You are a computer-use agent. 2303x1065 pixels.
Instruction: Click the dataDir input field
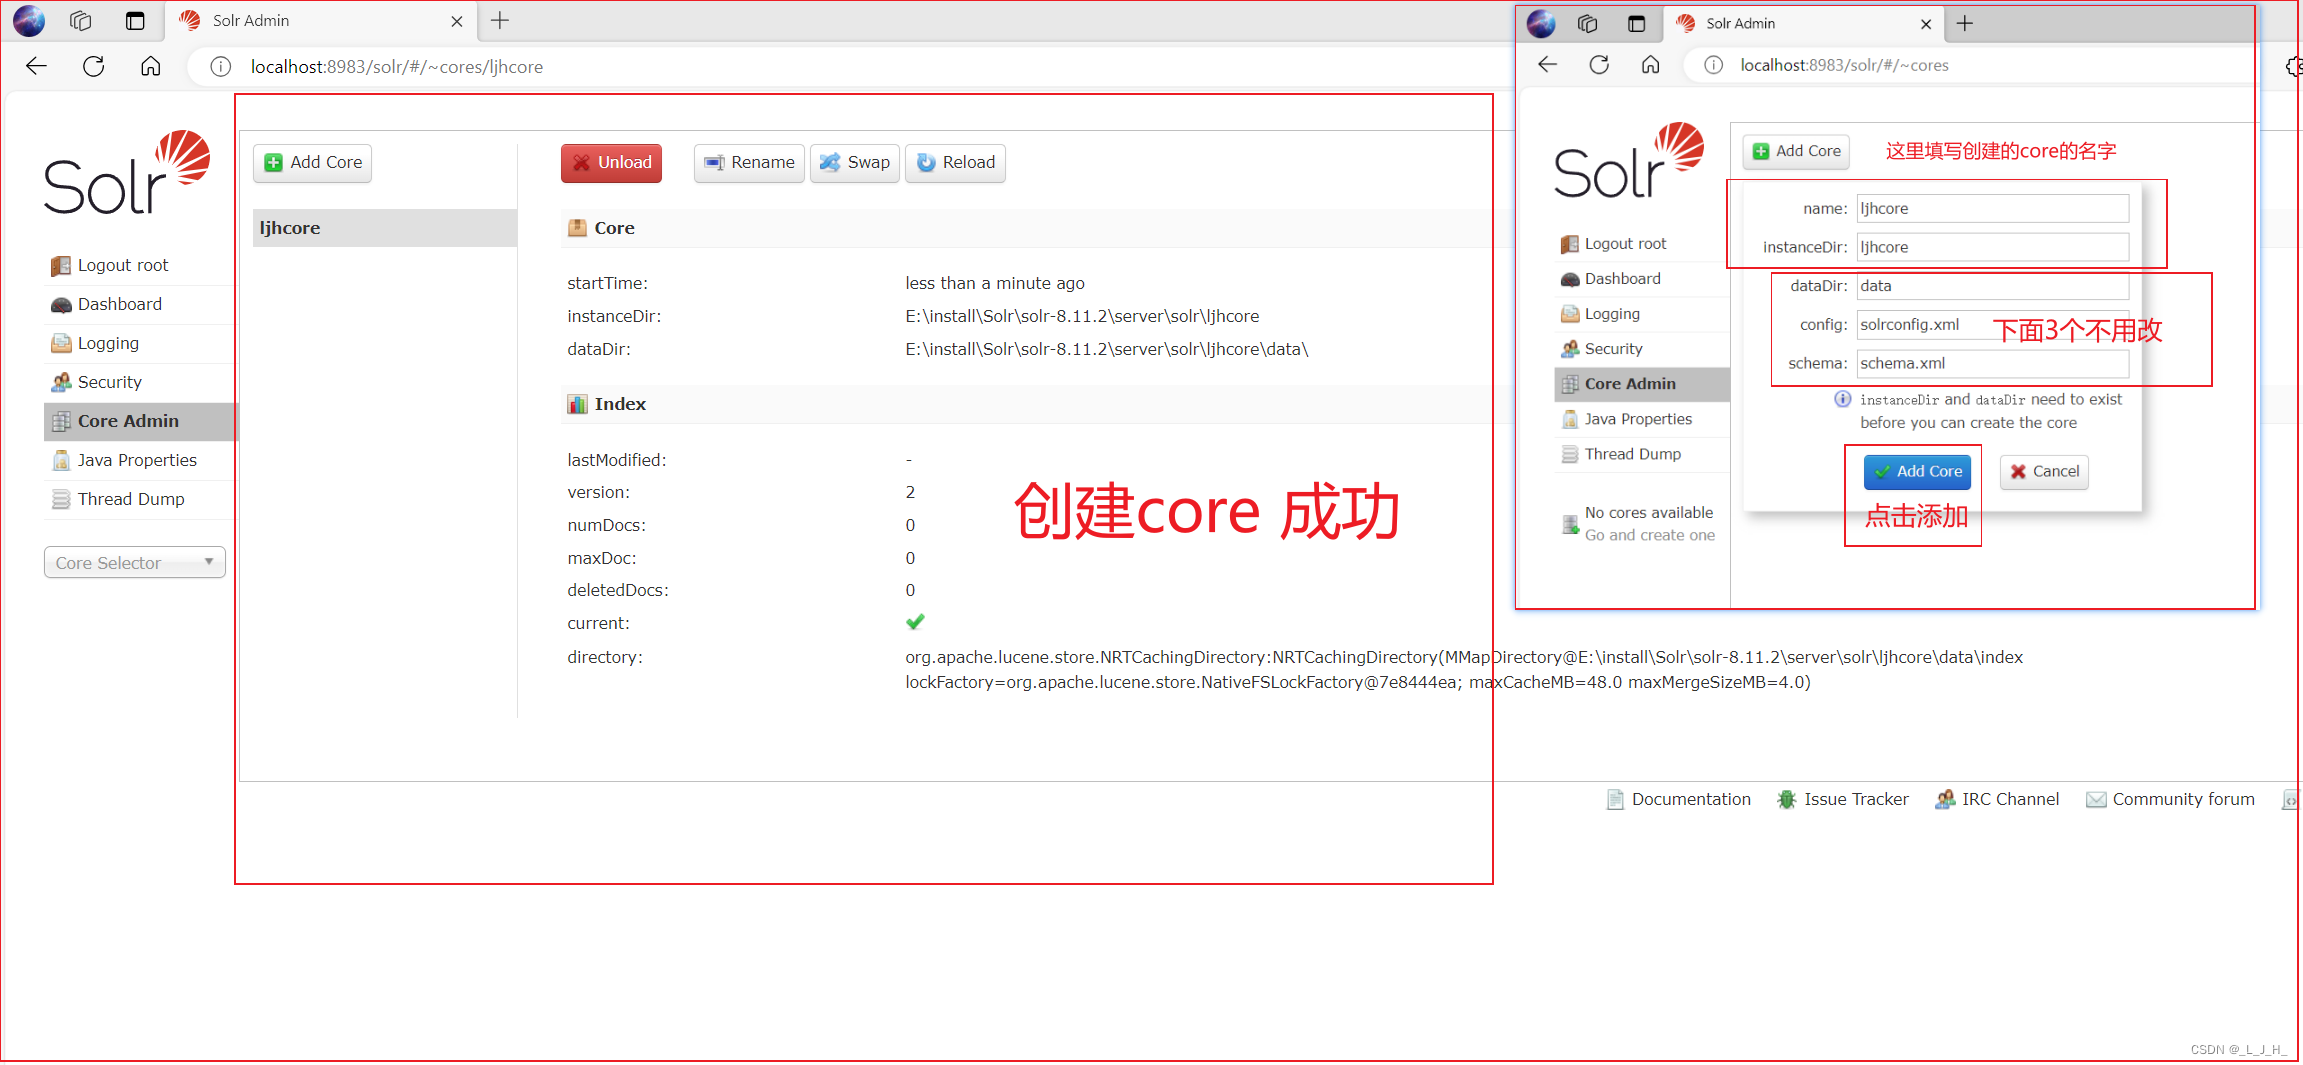click(x=1993, y=286)
